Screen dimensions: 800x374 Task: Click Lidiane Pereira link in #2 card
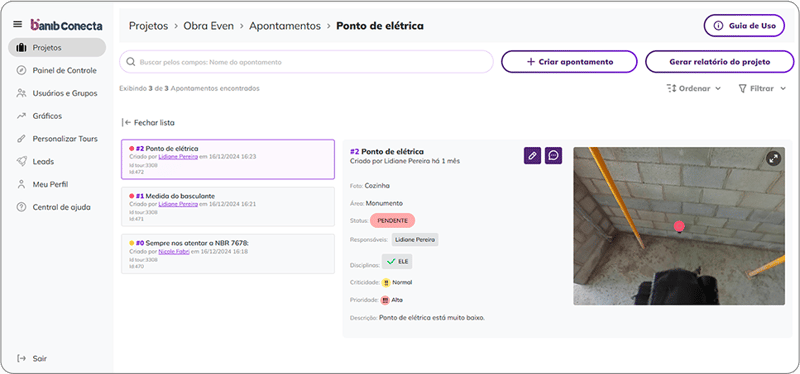(x=178, y=157)
